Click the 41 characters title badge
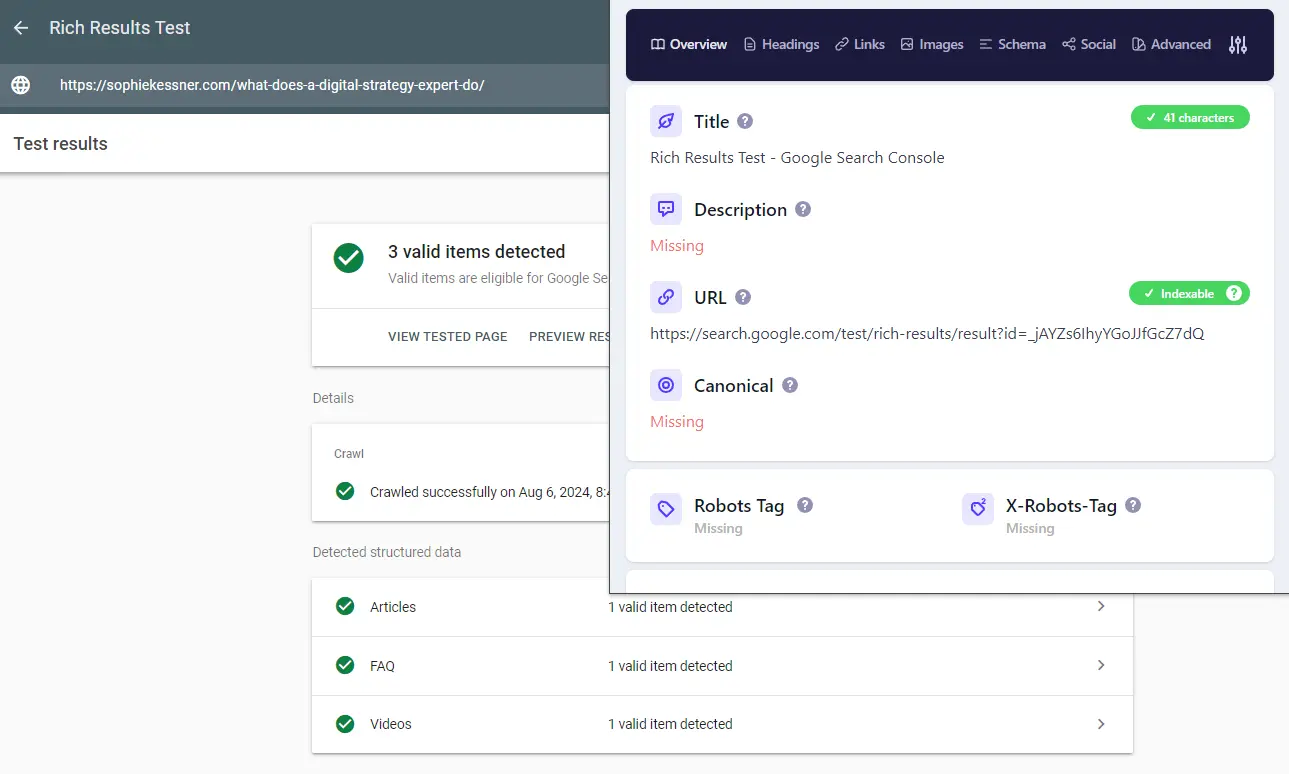 point(1190,118)
